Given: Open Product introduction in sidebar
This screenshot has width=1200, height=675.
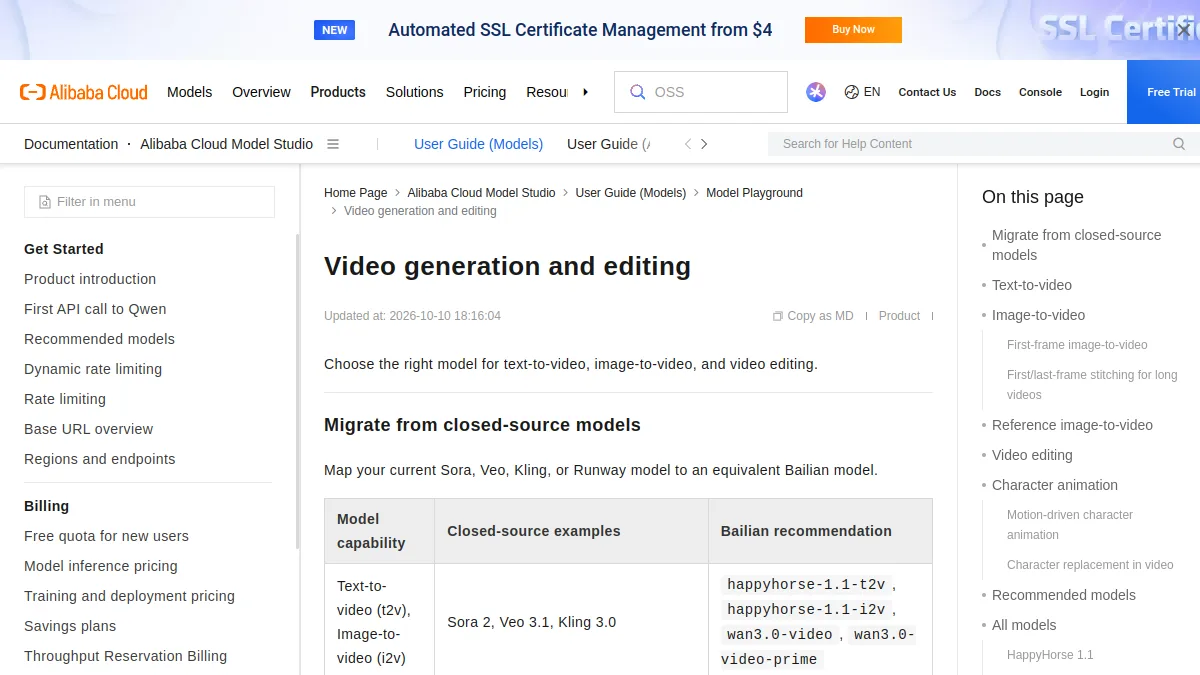Looking at the screenshot, I should (x=90, y=279).
